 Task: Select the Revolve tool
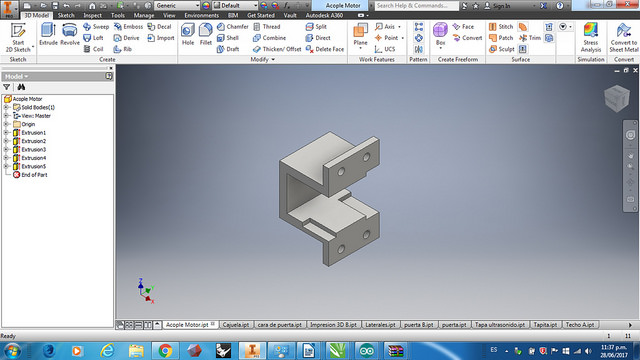coord(70,34)
